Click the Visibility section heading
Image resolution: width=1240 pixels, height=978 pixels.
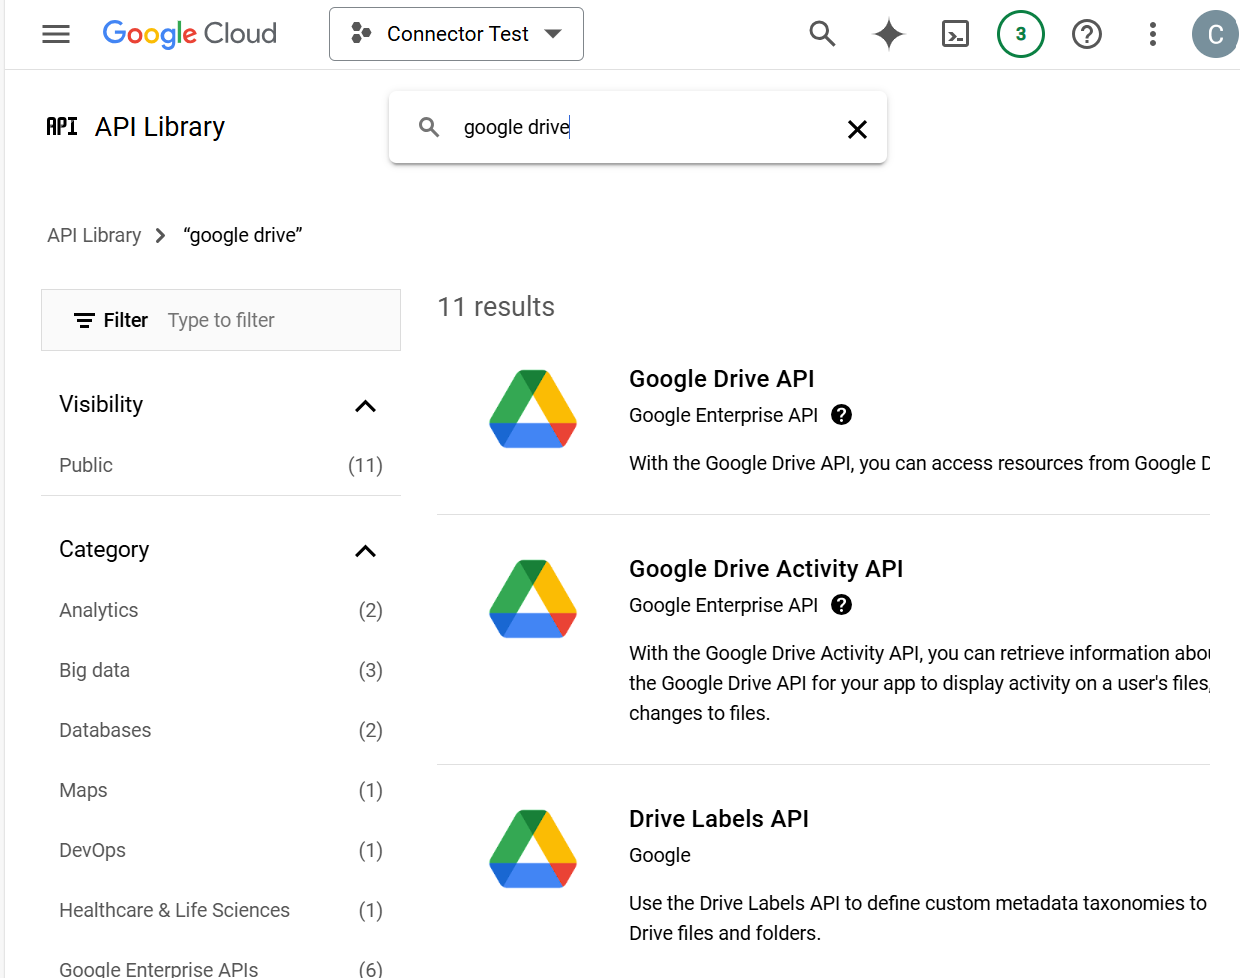101,404
